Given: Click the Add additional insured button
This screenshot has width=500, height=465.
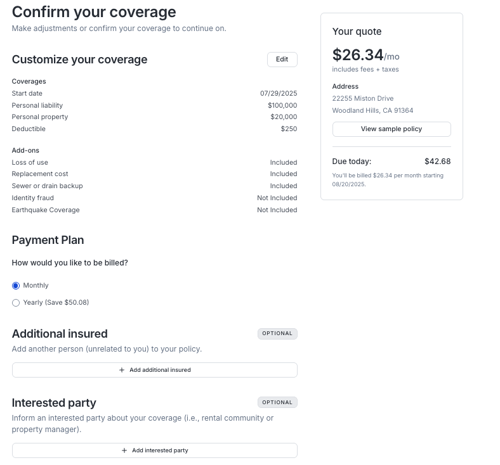Looking at the screenshot, I should point(155,370).
